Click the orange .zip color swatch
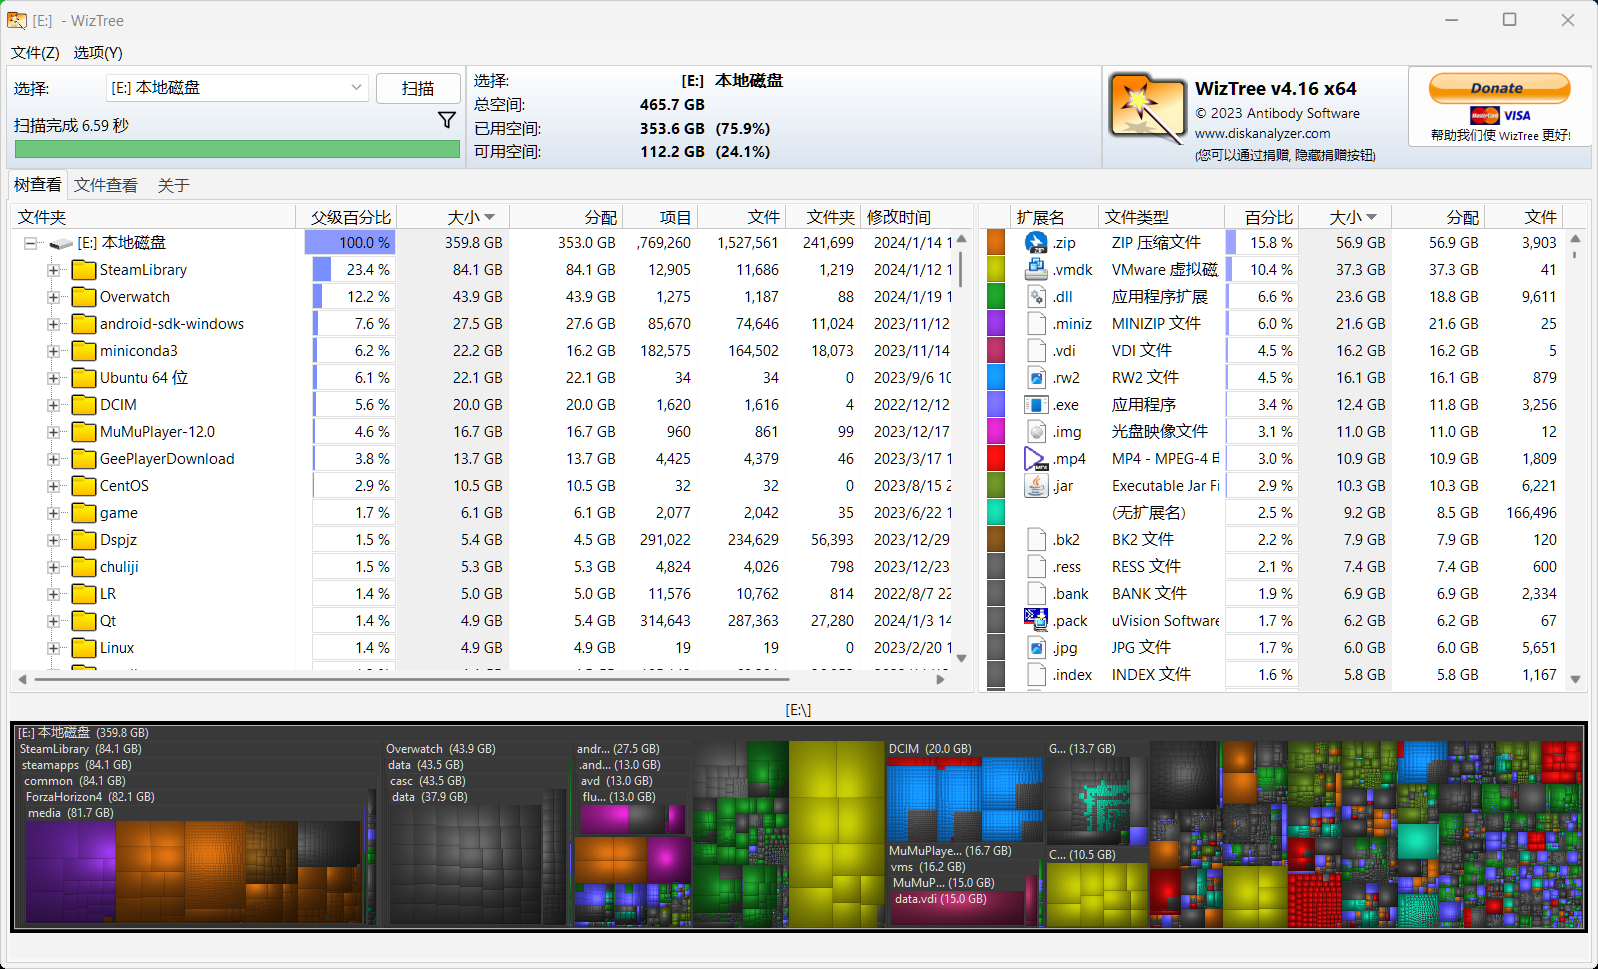The height and width of the screenshot is (969, 1598). [996, 242]
